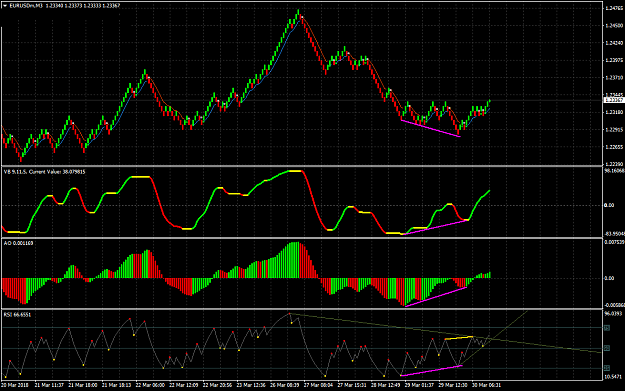The image size is (625, 391).
Task: Click the middle RSI level marker box
Action: tap(607, 348)
